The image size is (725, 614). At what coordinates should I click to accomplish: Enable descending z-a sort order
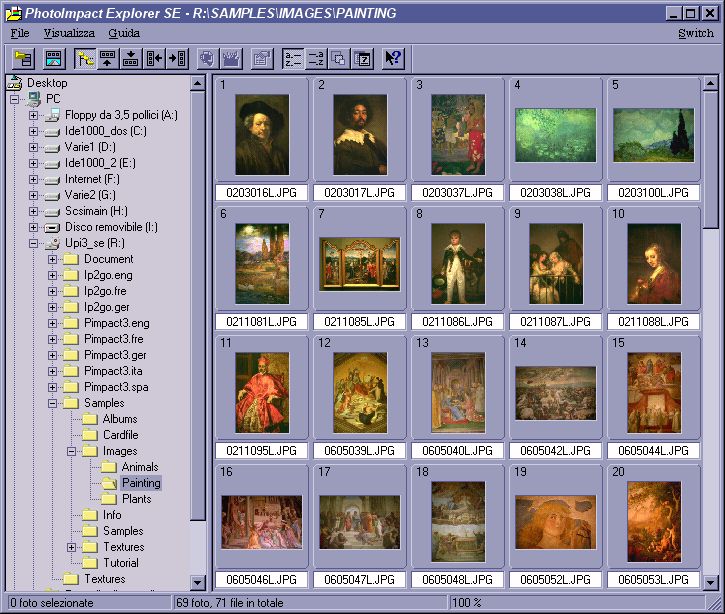coord(316,58)
